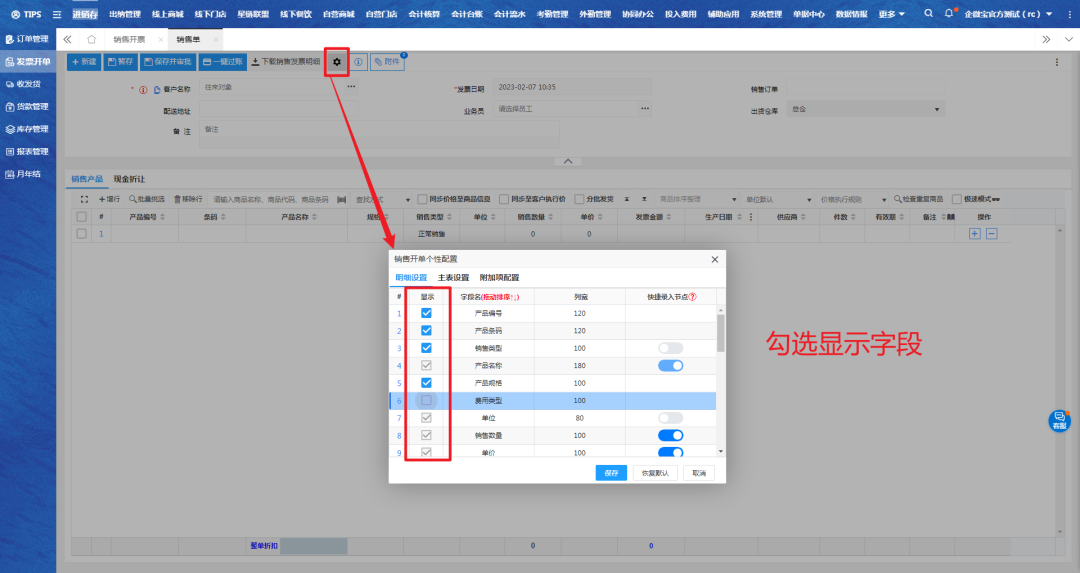Open the search magnifier in top bar
The height and width of the screenshot is (573, 1080).
point(929,14)
